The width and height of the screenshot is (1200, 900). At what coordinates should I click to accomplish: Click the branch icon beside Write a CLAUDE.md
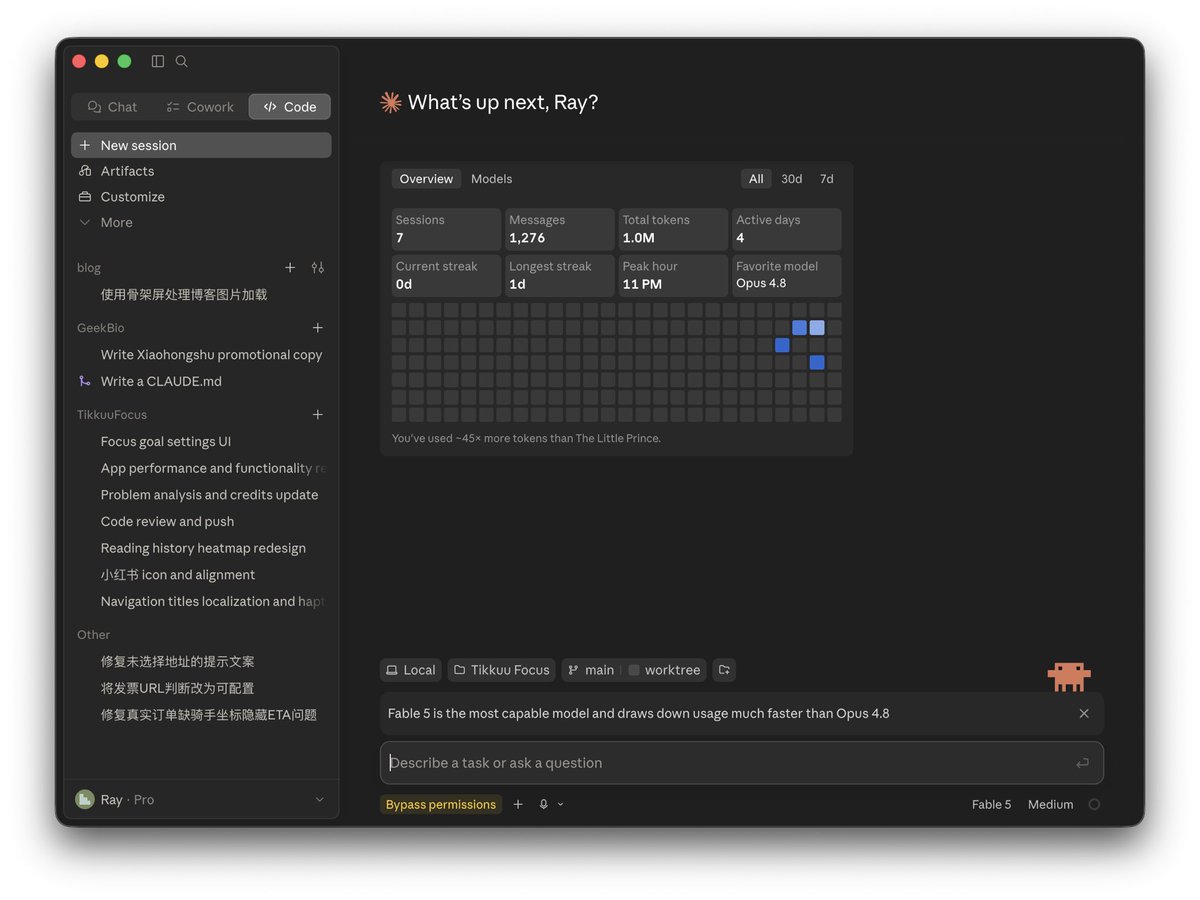(x=84, y=382)
